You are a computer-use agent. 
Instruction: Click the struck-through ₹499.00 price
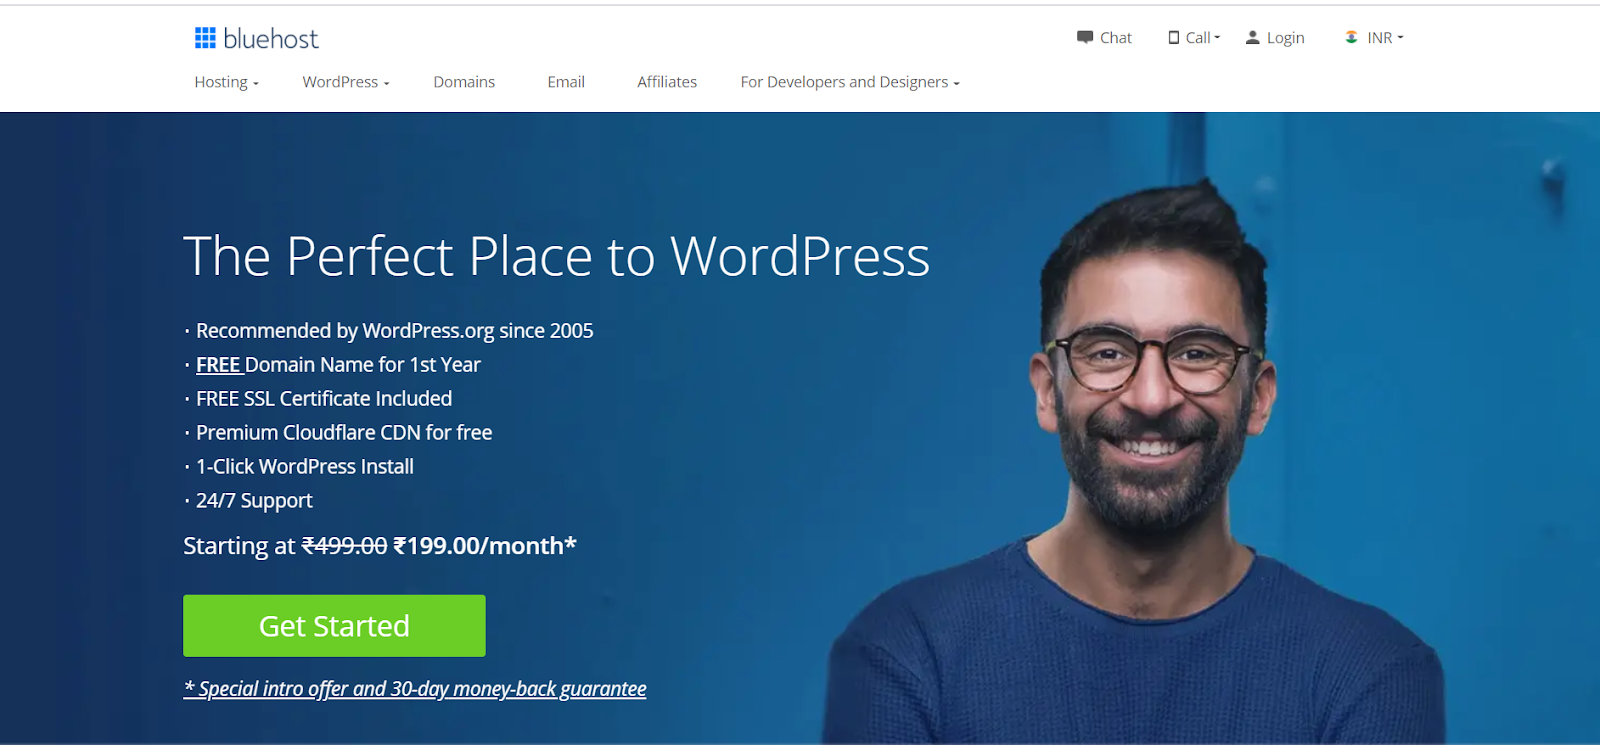click(344, 546)
